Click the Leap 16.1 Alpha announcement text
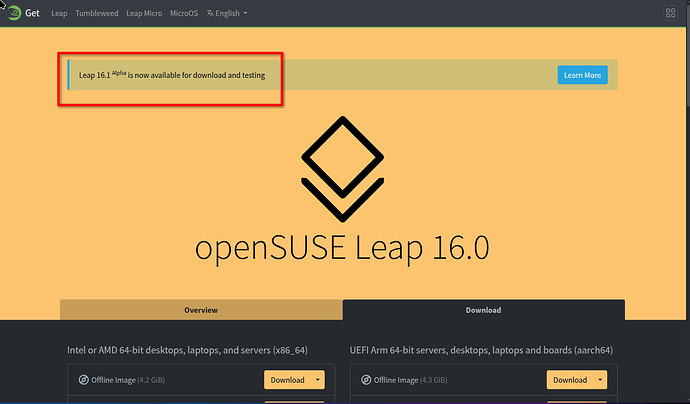The image size is (690, 404). point(172,75)
